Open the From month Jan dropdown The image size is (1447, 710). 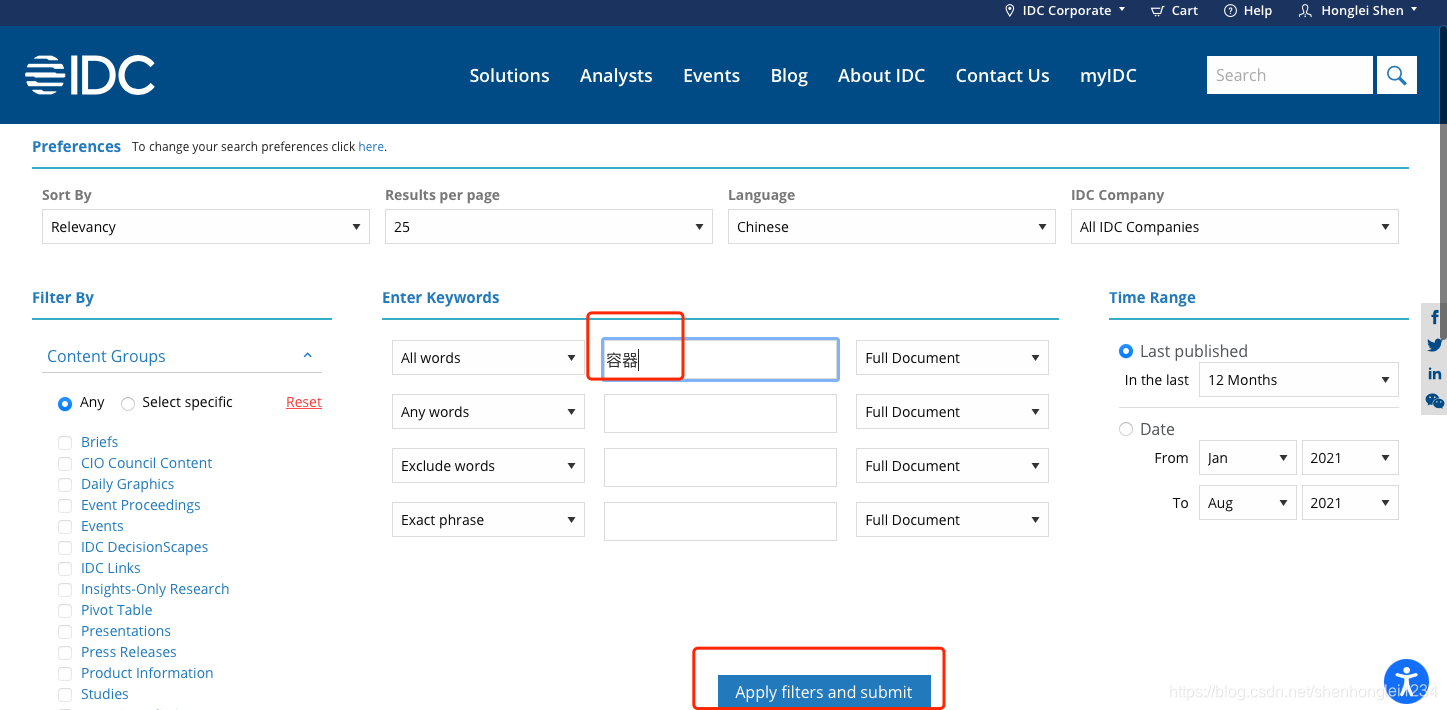[x=1247, y=458]
